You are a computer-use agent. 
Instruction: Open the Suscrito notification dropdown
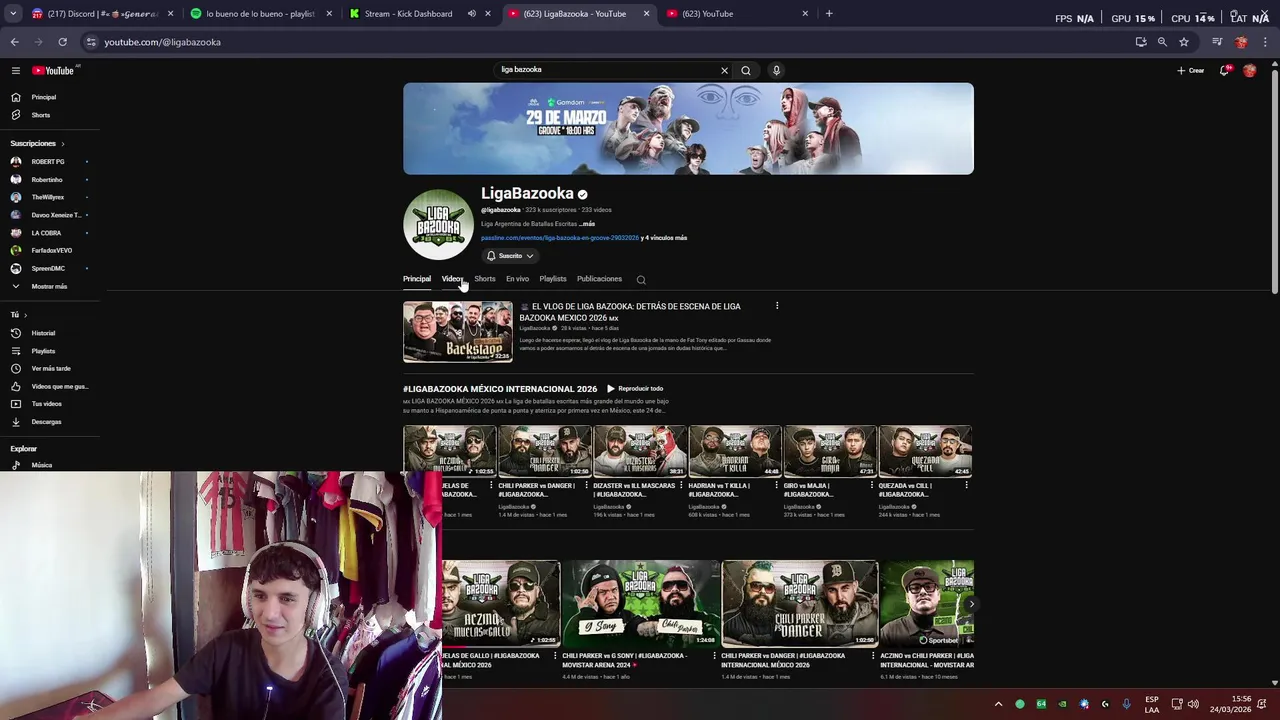click(x=510, y=256)
